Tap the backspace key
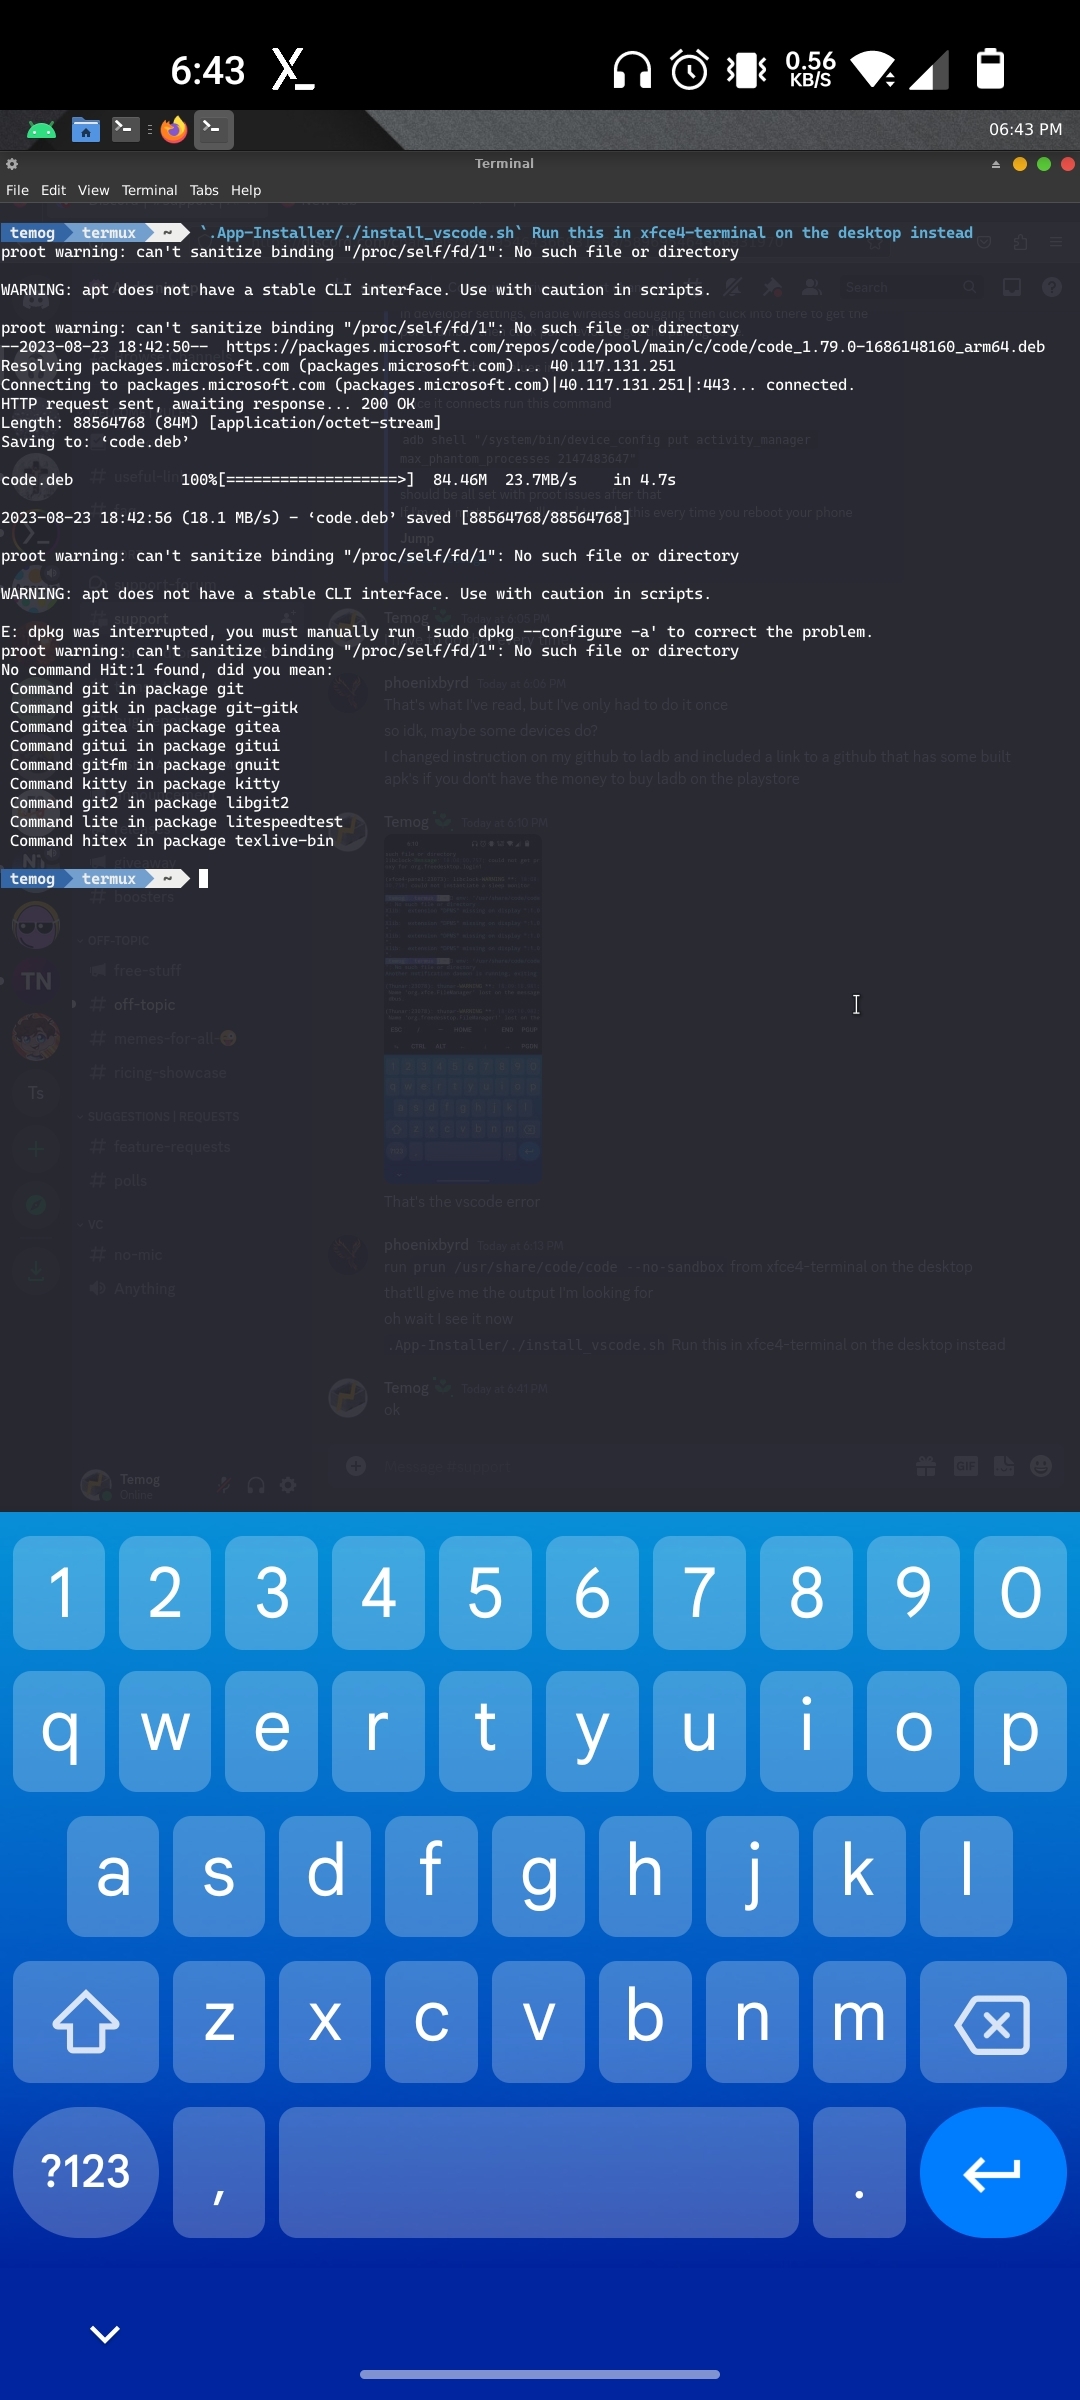The height and width of the screenshot is (2400, 1080). 993,2021
